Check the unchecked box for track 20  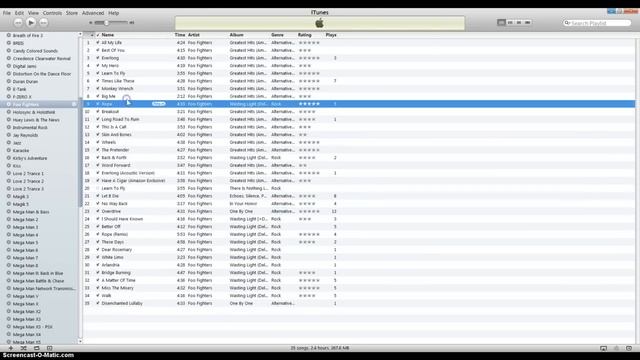pos(98,188)
